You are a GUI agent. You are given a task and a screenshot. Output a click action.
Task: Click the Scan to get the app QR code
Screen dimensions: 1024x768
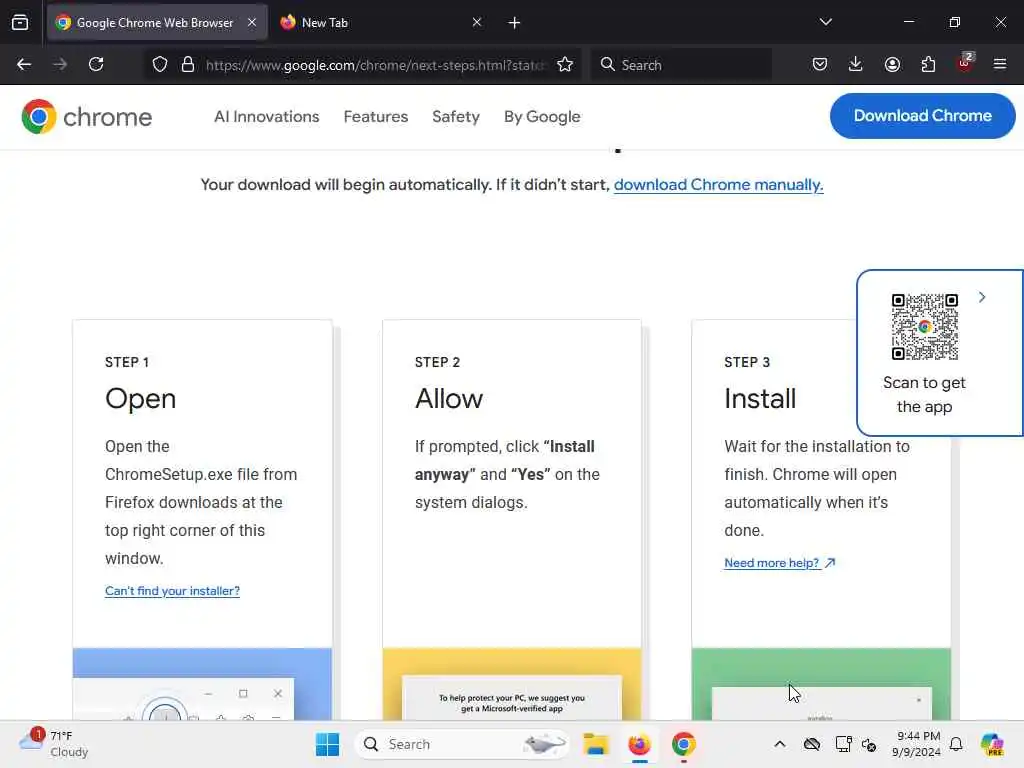(924, 327)
